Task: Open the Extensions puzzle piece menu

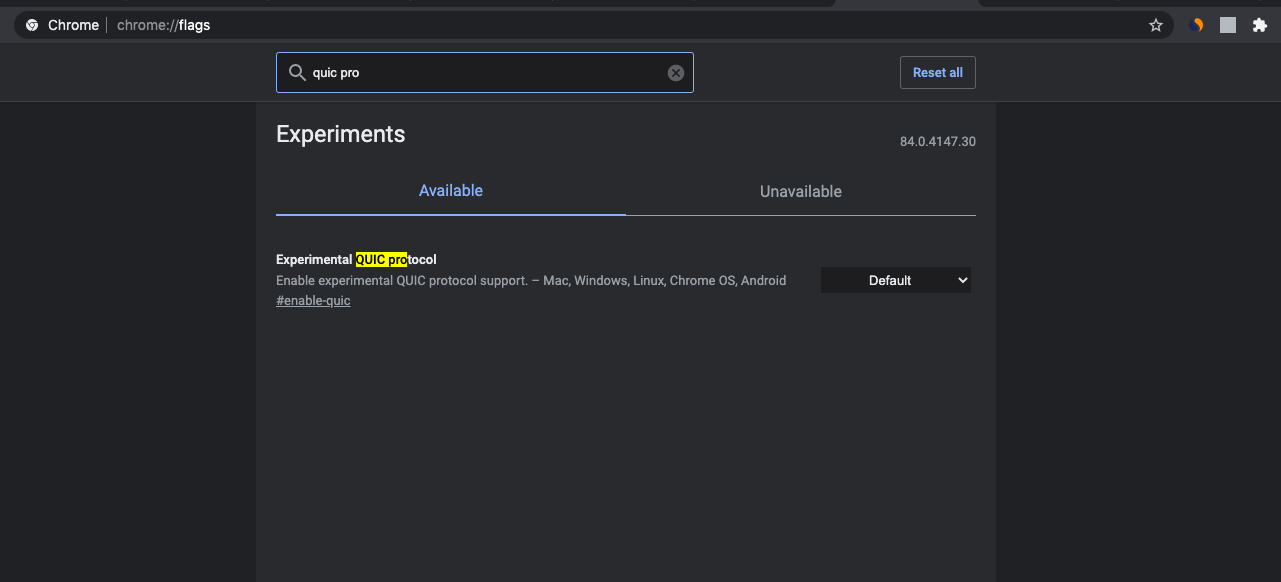Action: point(1260,25)
